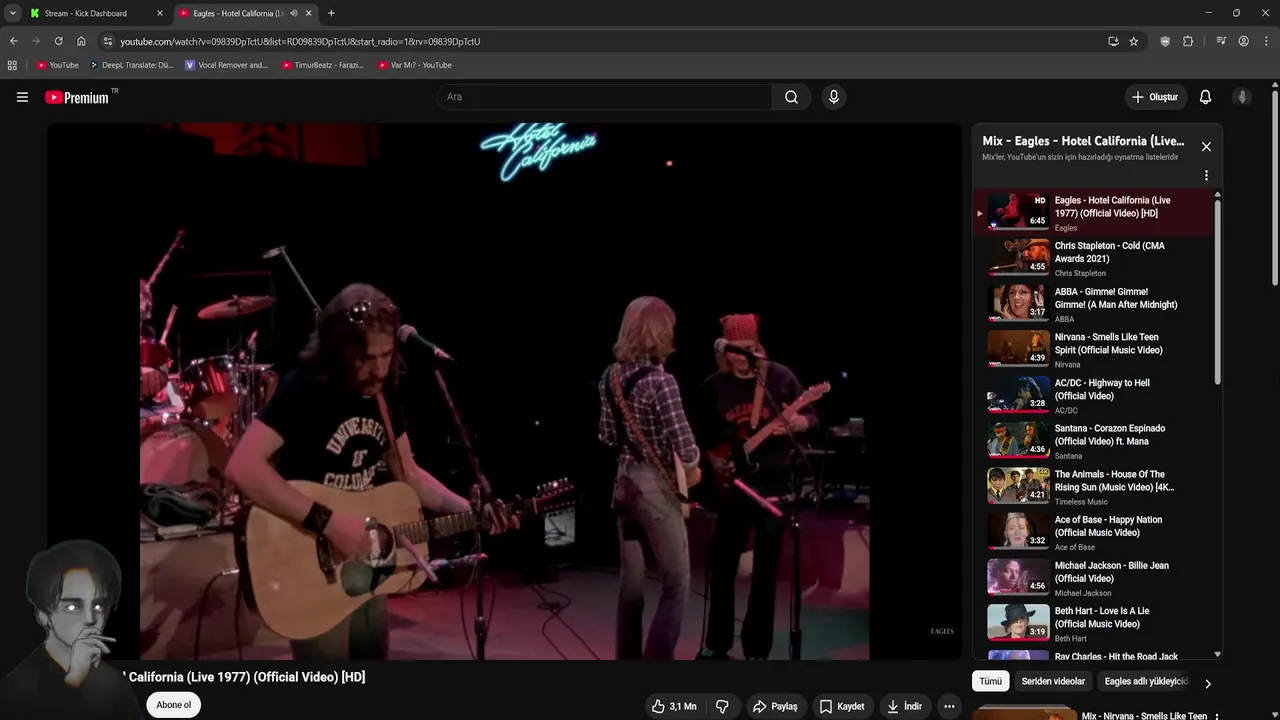Screen dimensions: 1280x720
Task: Open the apps grid in bookmarks bar
Action: [12, 65]
